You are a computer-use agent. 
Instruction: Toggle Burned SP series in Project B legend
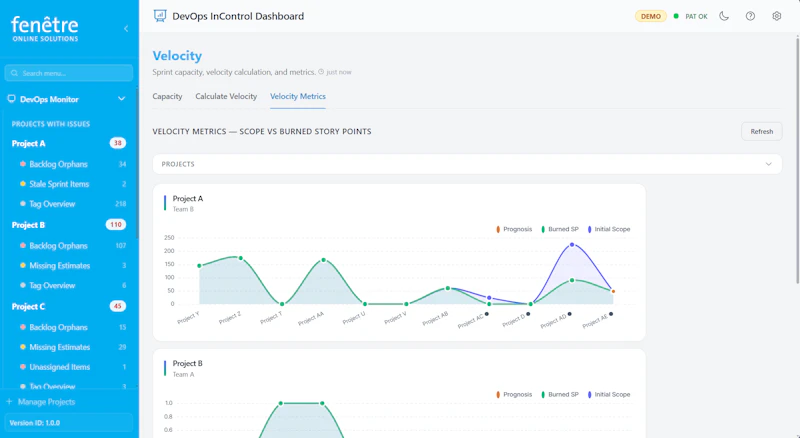560,395
